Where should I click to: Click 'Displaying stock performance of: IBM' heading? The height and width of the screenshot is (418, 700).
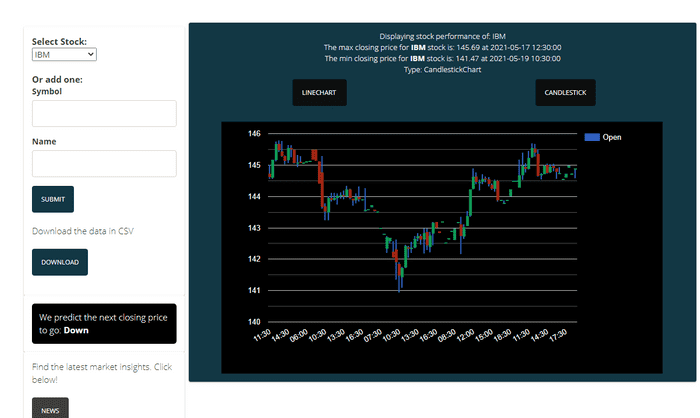[x=442, y=36]
